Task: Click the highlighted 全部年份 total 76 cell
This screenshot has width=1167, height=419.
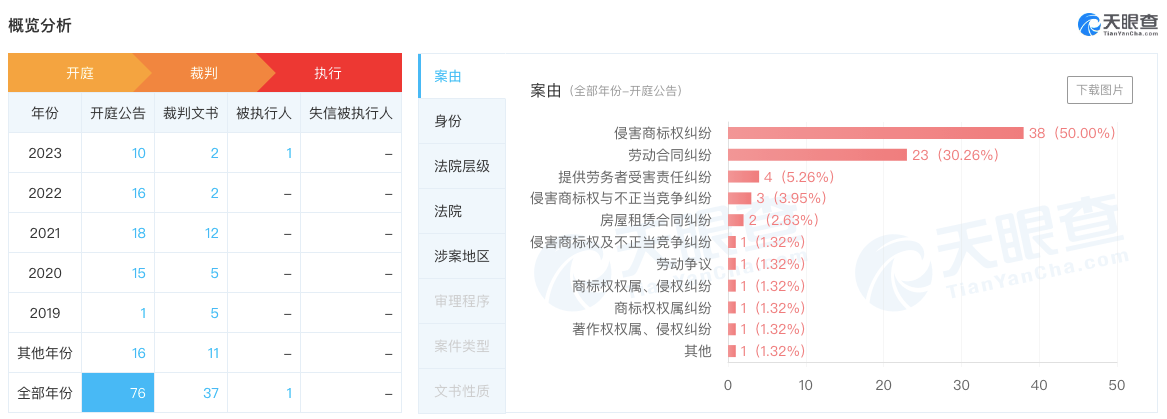Action: [118, 393]
